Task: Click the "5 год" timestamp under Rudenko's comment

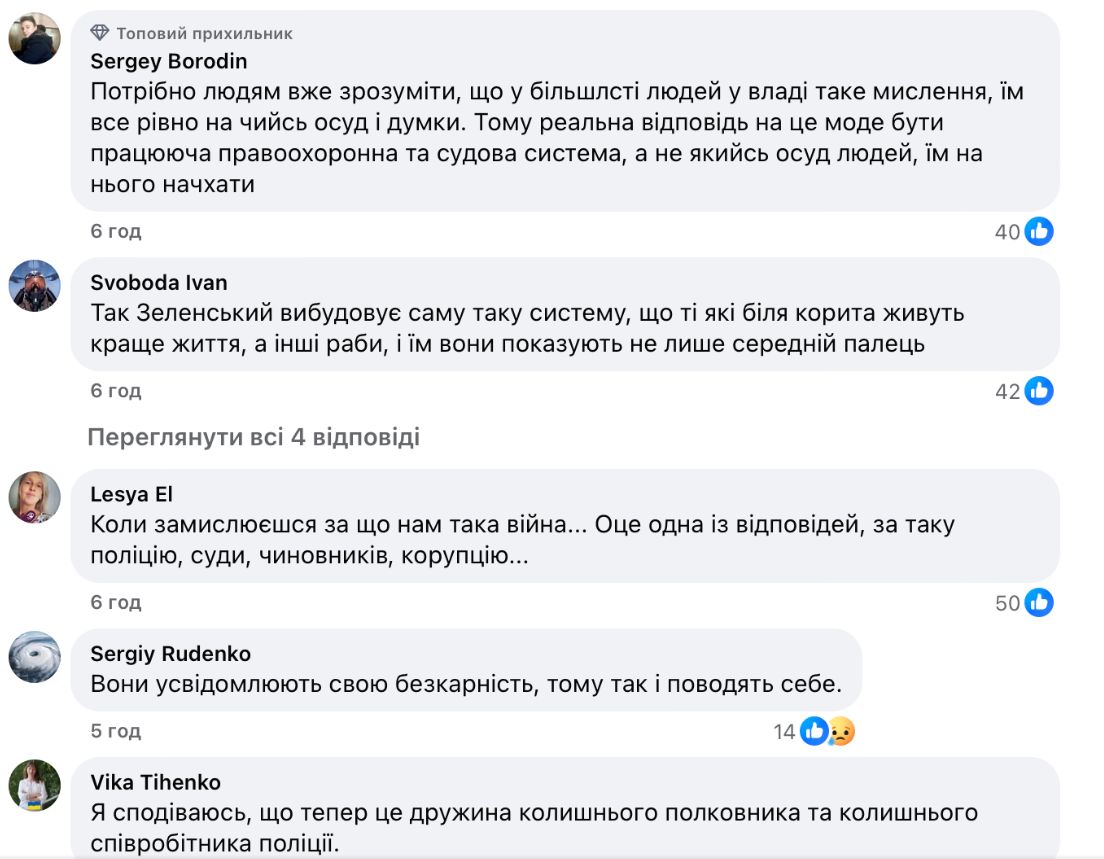Action: click(x=116, y=732)
